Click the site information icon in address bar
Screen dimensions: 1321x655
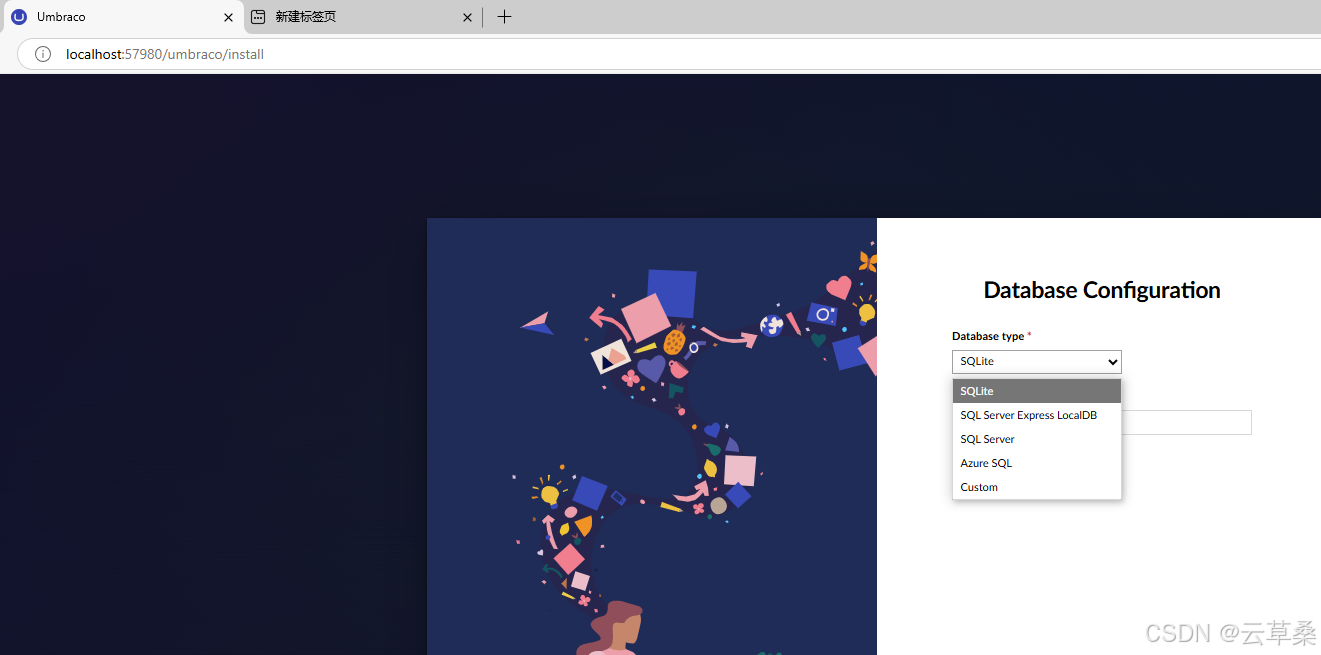(43, 54)
